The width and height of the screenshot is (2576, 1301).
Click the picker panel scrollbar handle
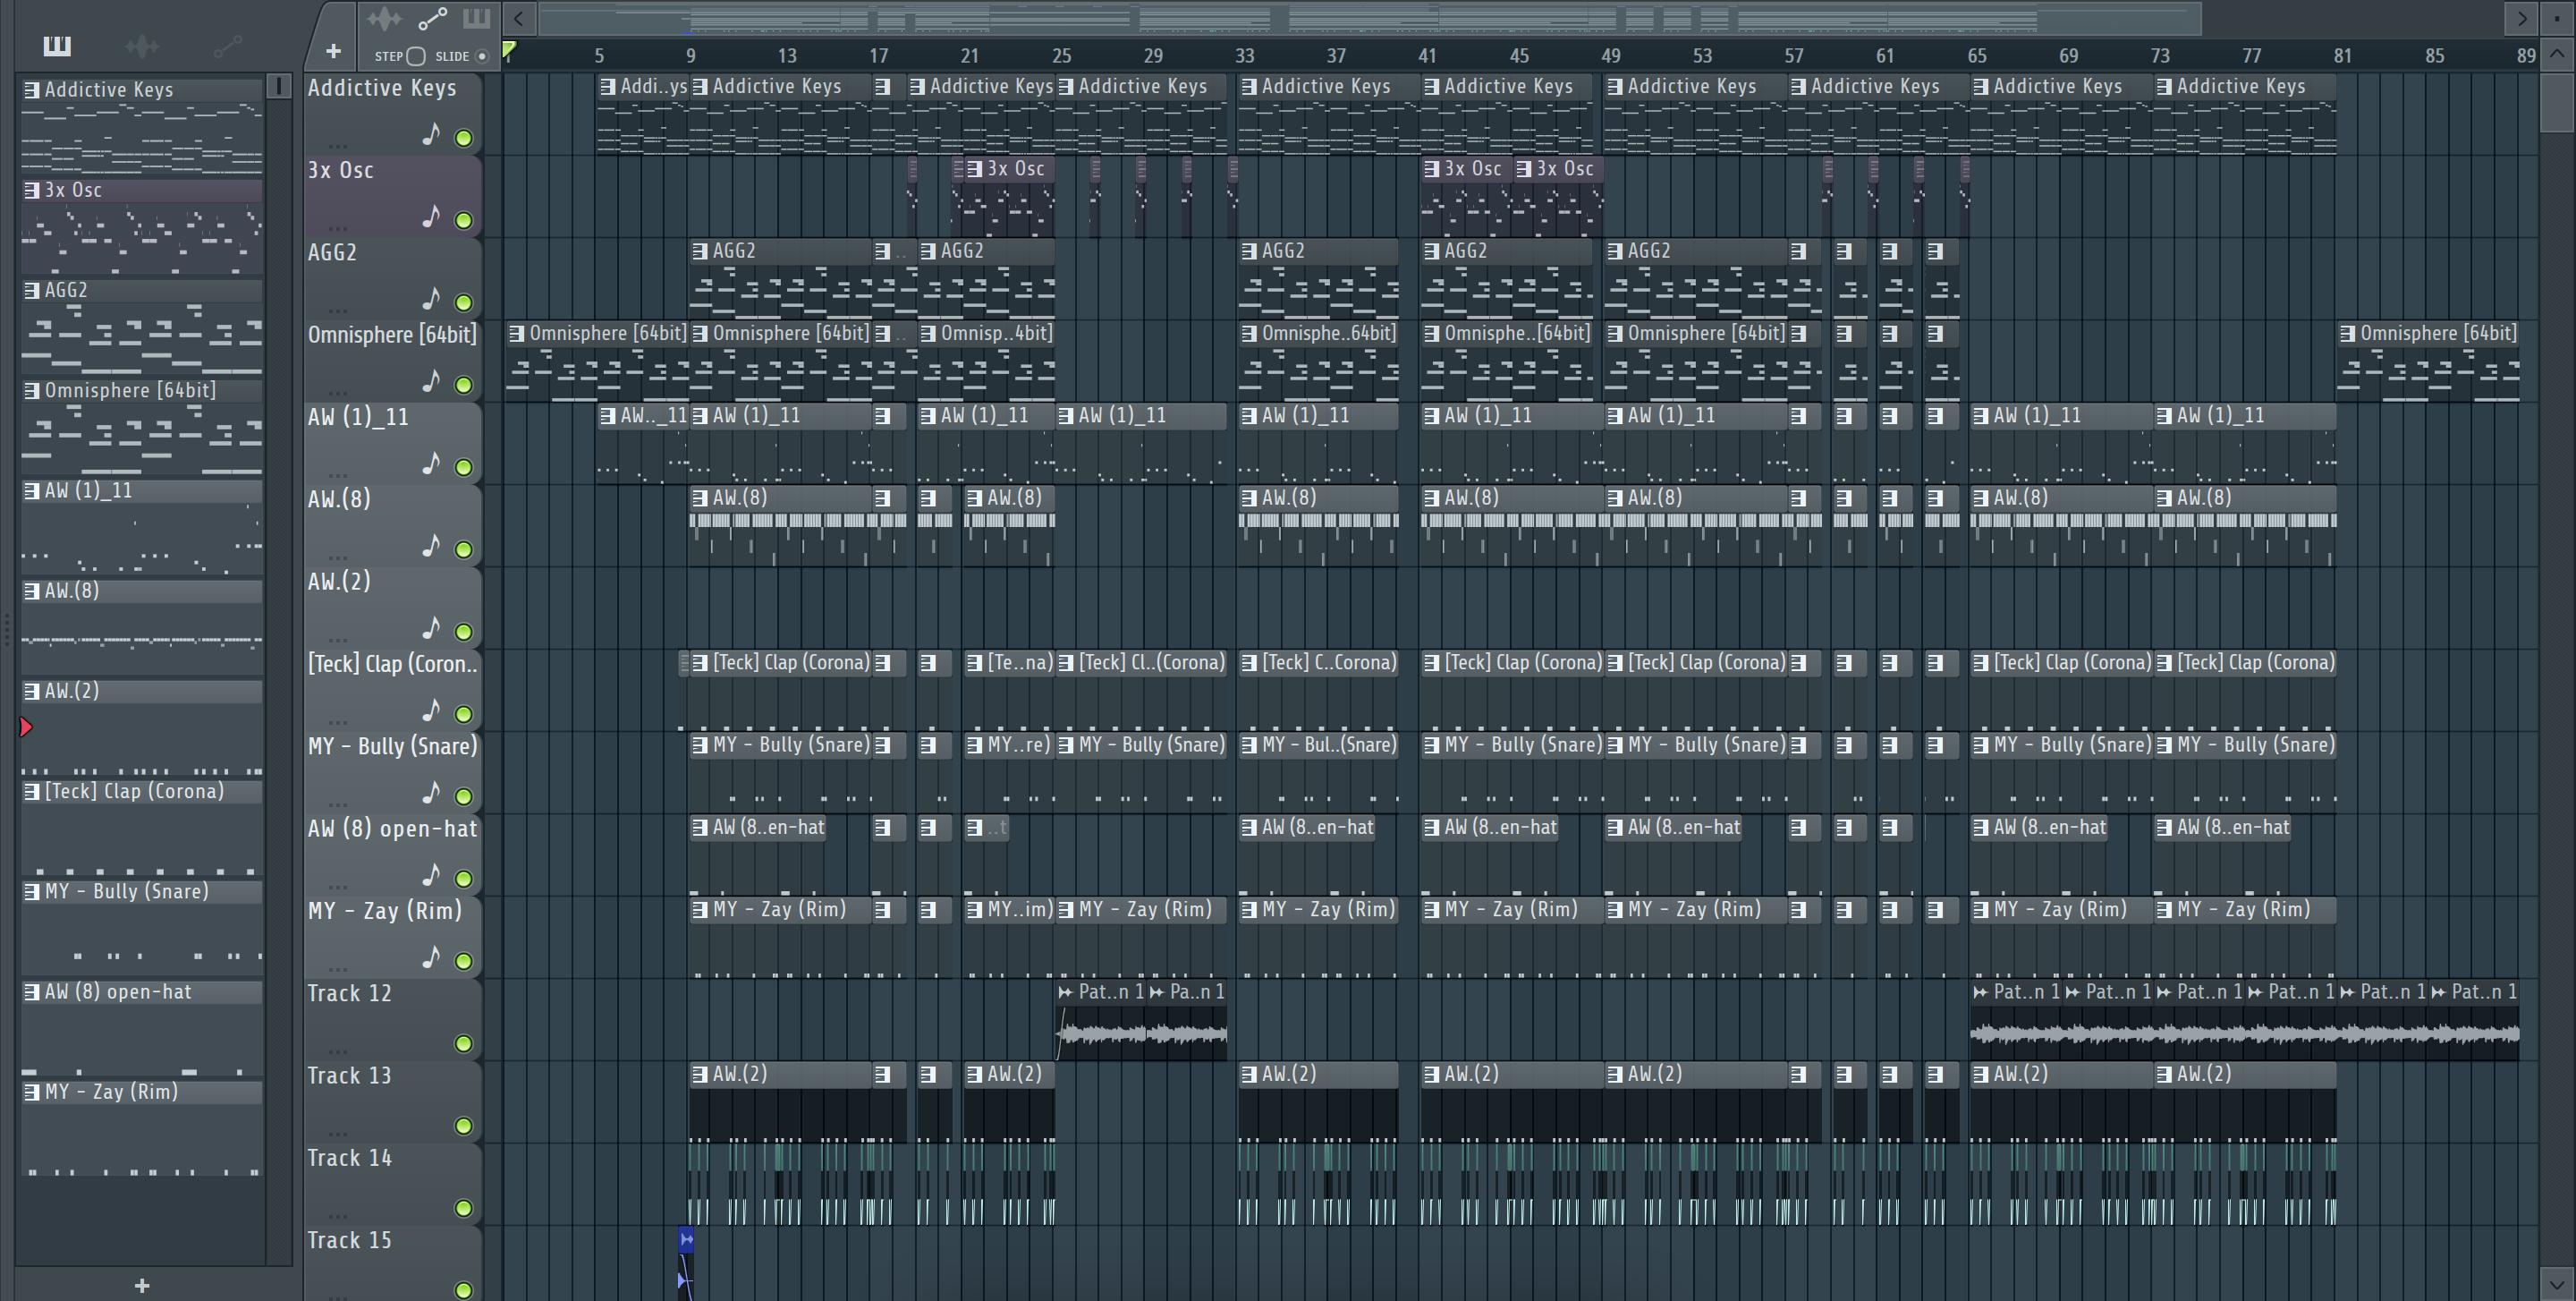(x=279, y=87)
